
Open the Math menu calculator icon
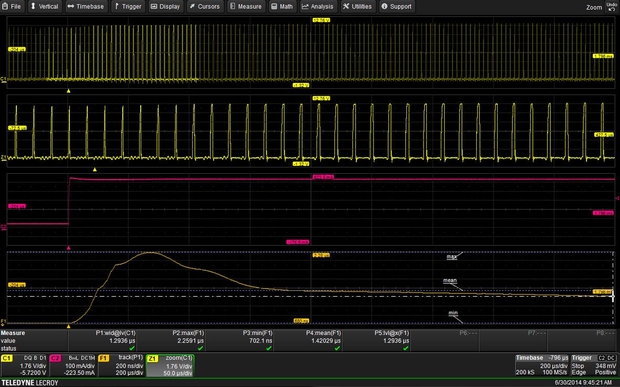(x=274, y=6)
